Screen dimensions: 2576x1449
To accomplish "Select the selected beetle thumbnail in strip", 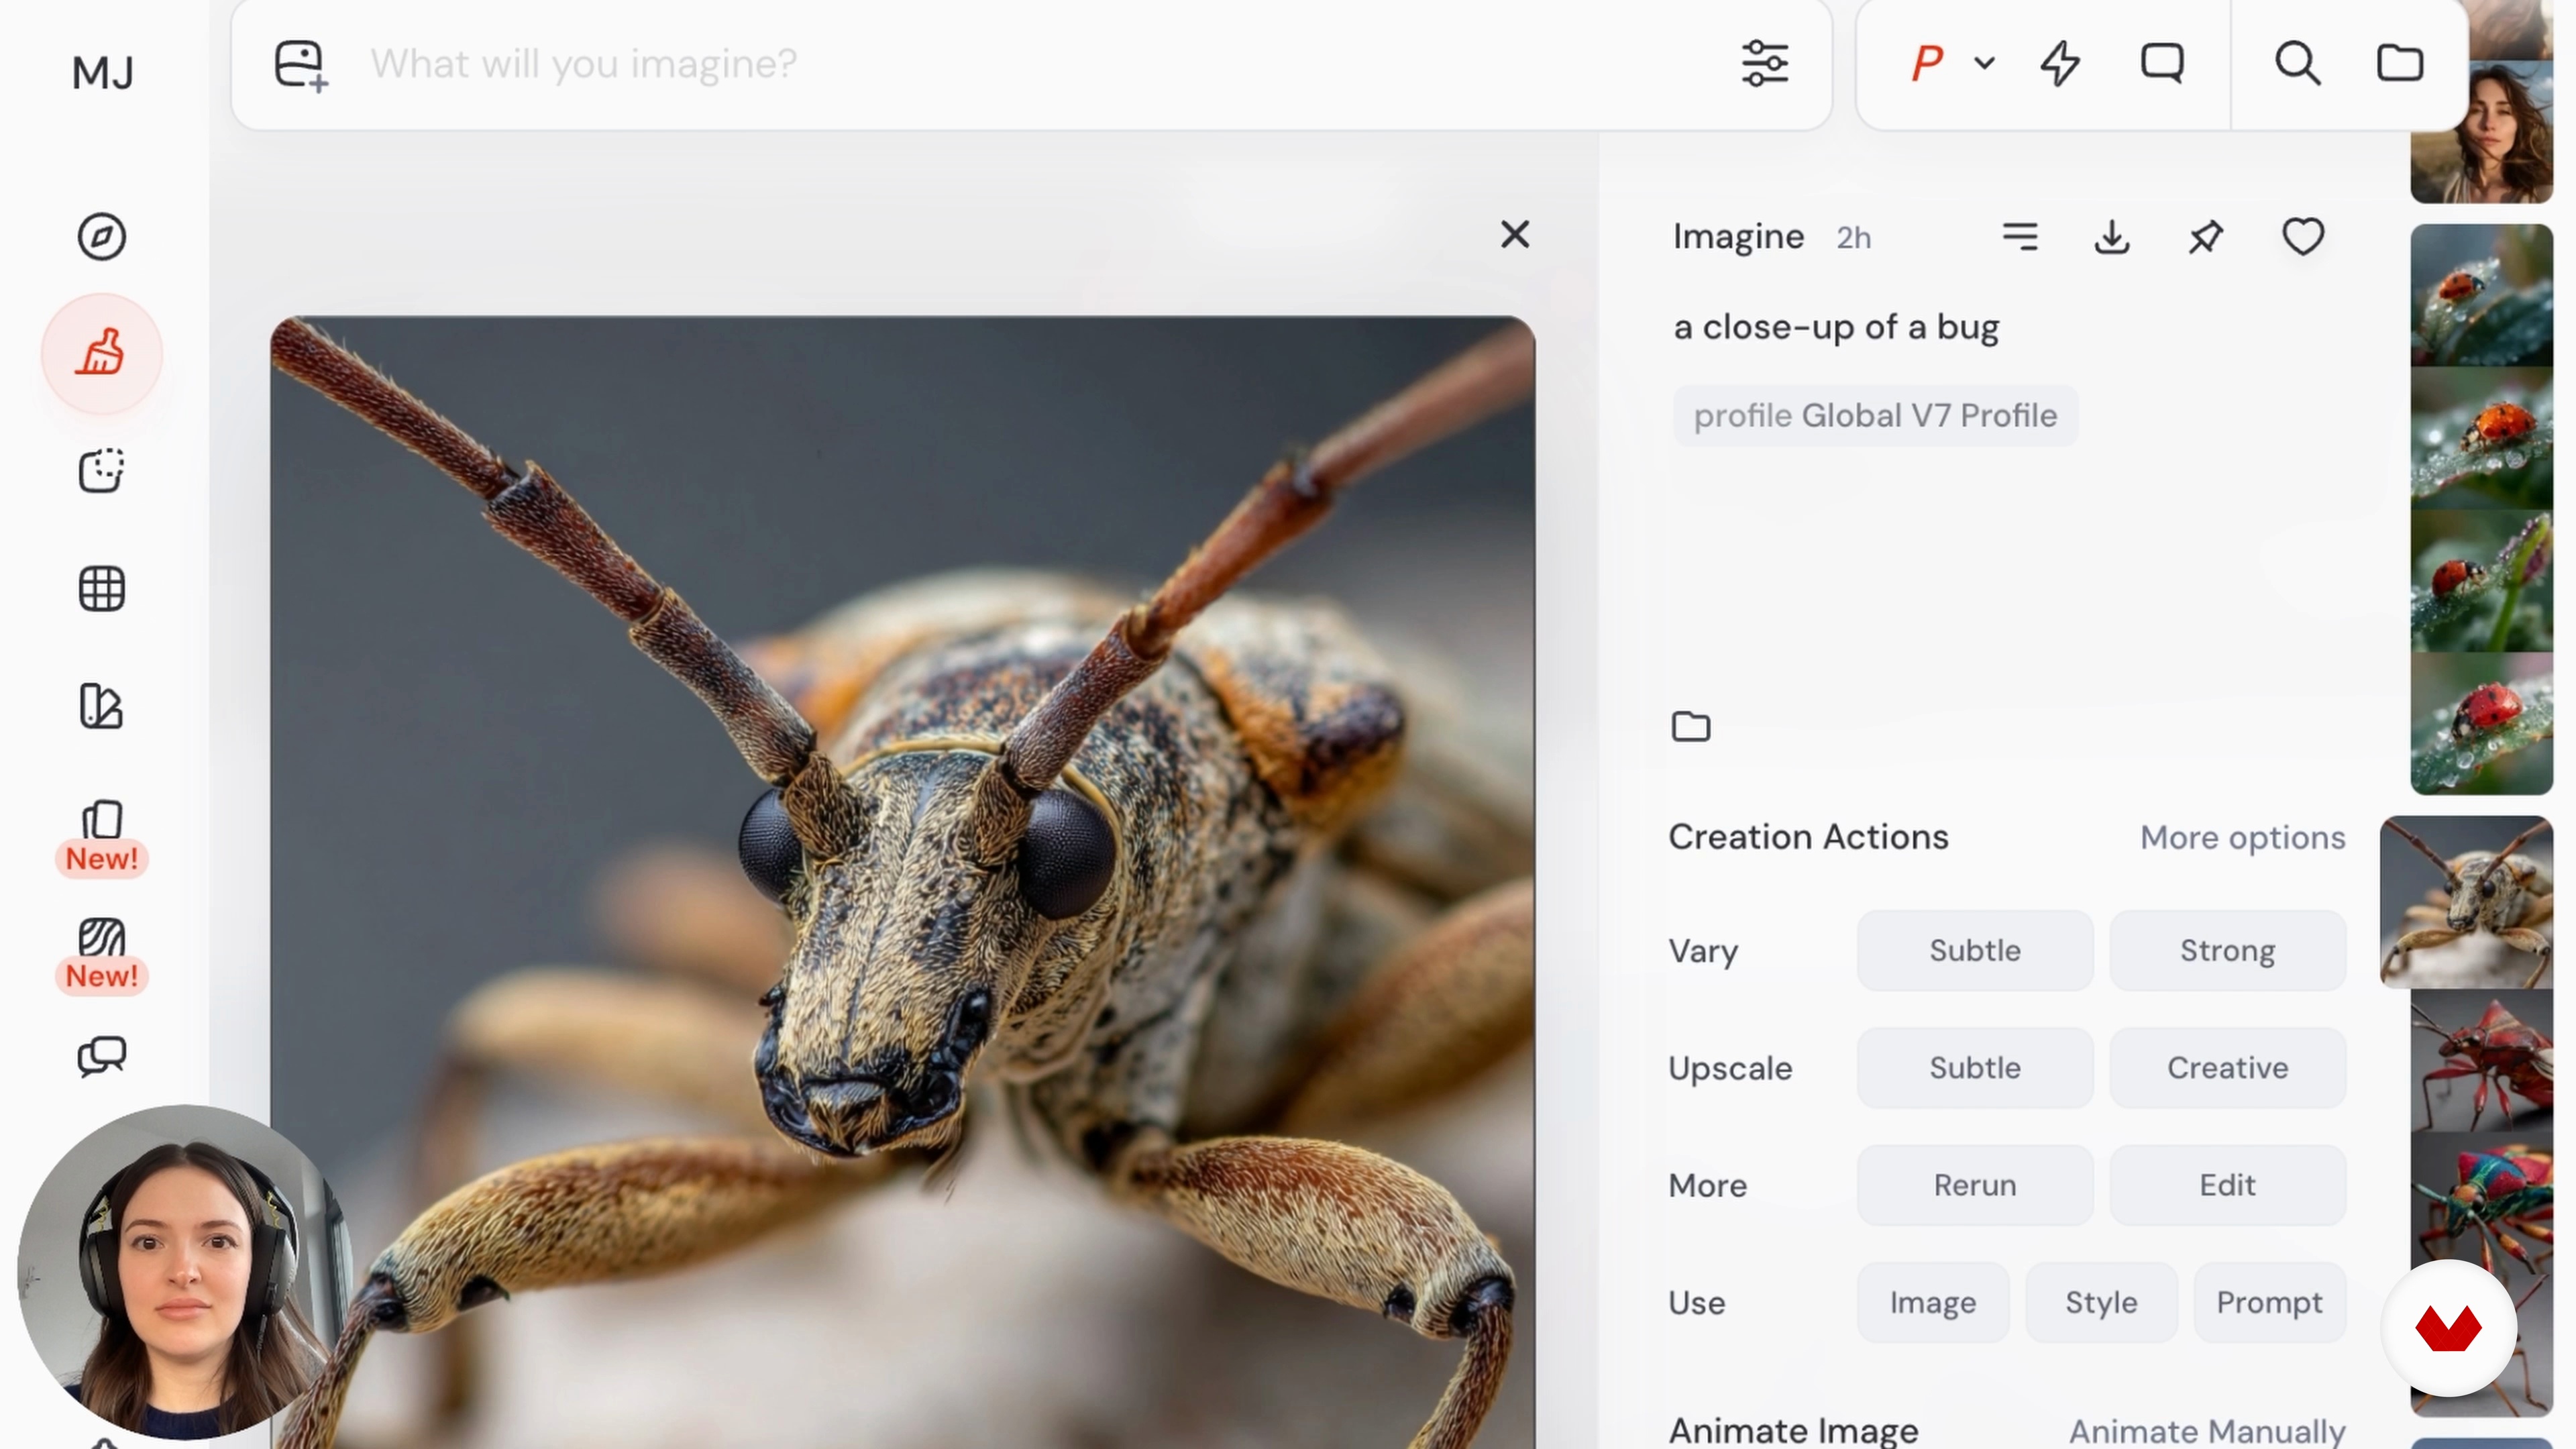I will point(2466,902).
